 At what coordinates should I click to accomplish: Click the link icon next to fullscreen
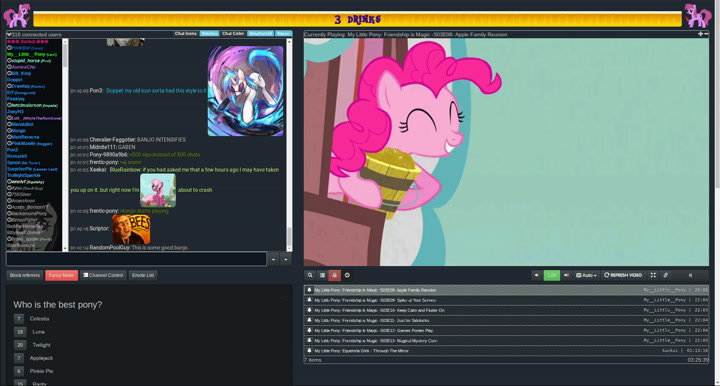[x=665, y=275]
